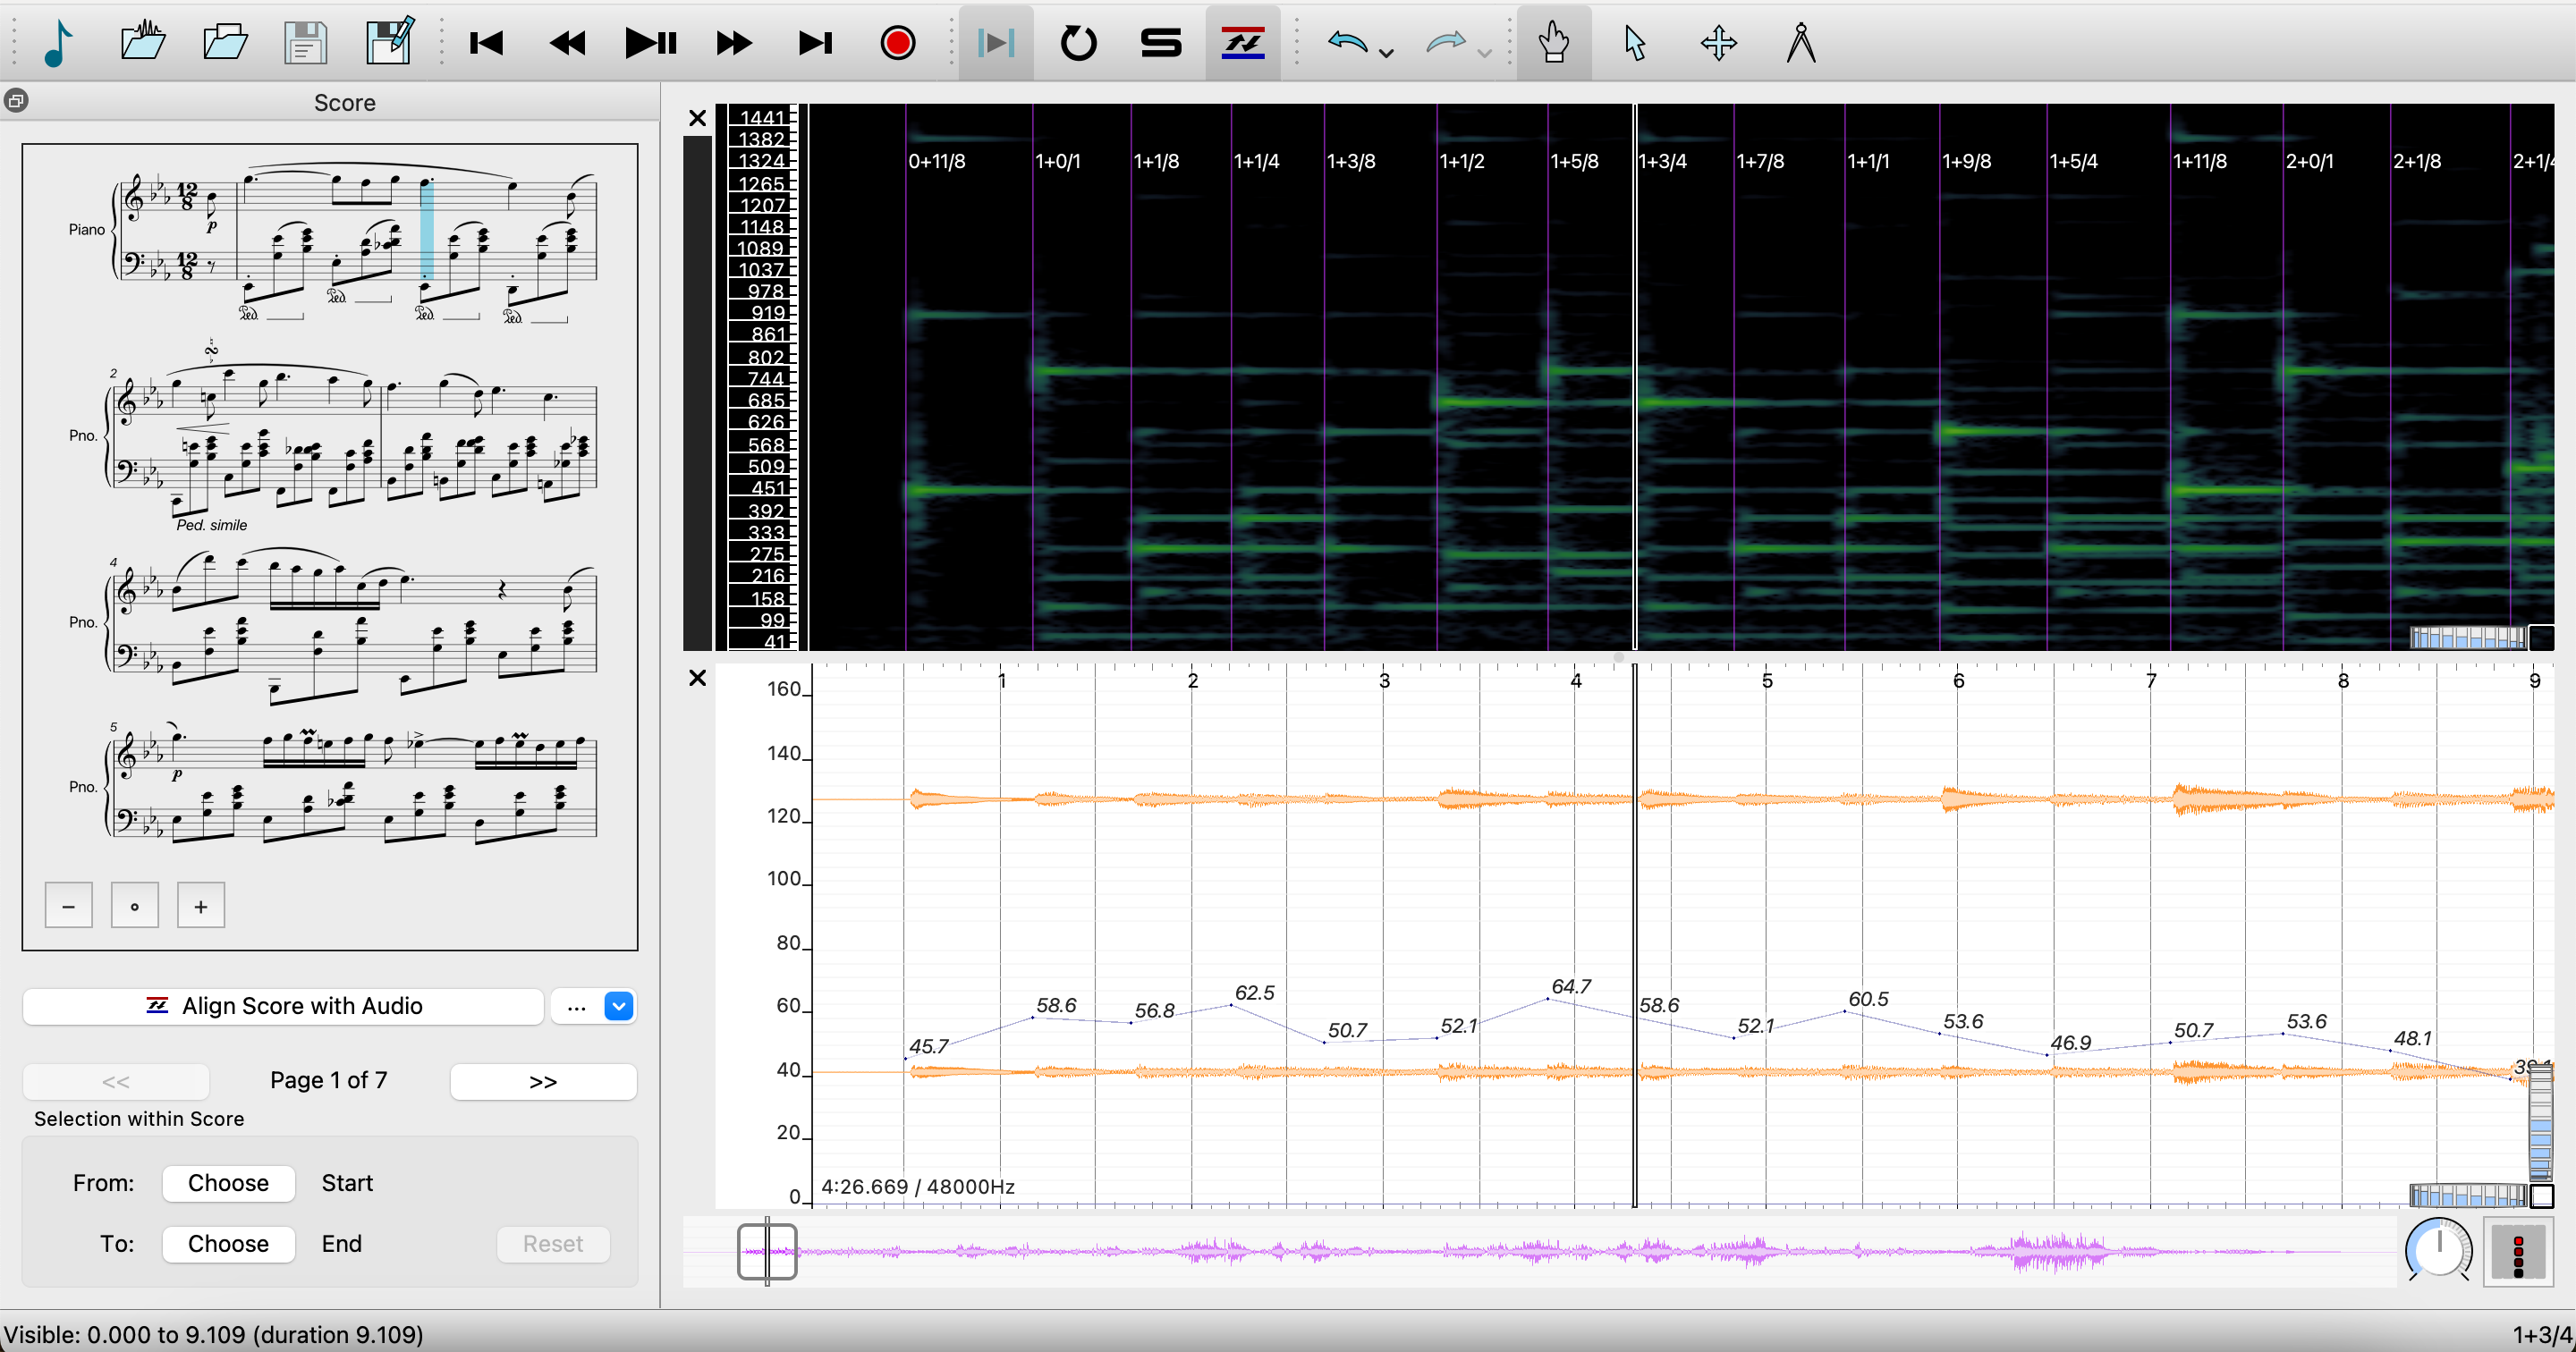Toggle Constrain Playback to Selection
2576x1352 pixels.
coord(995,43)
